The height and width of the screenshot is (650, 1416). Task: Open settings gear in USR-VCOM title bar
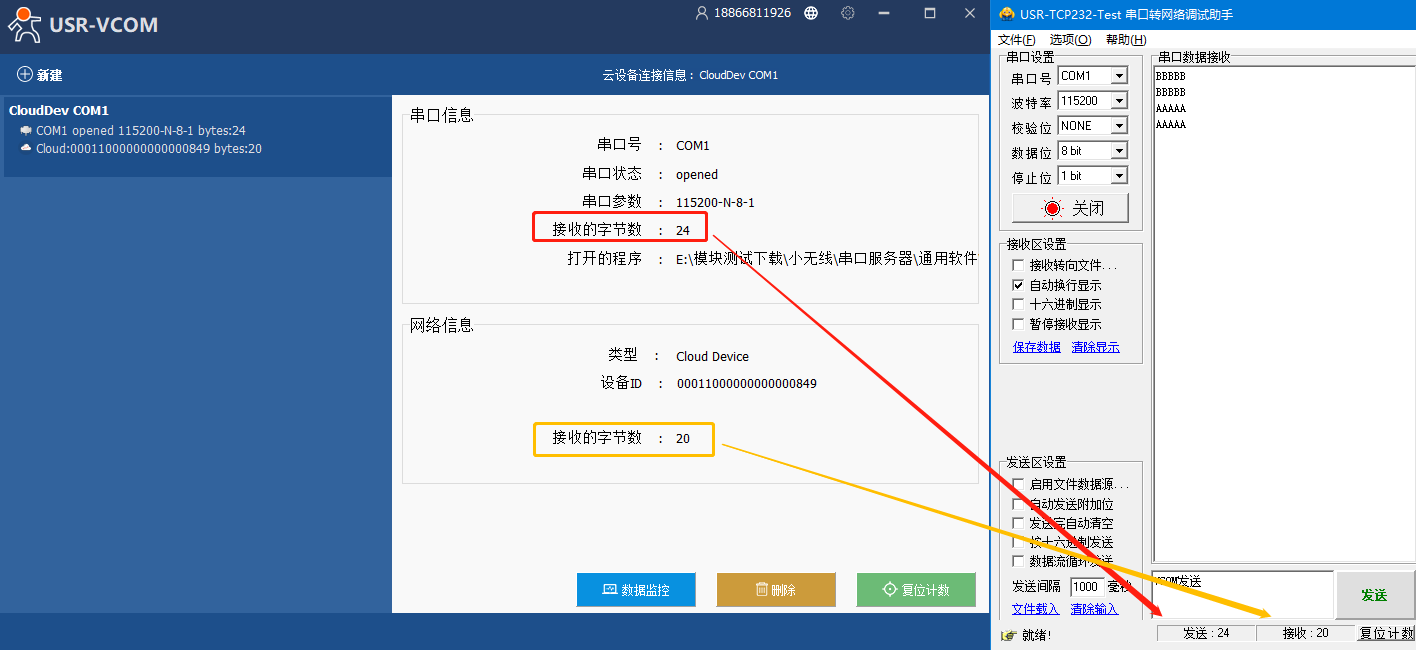pos(848,13)
